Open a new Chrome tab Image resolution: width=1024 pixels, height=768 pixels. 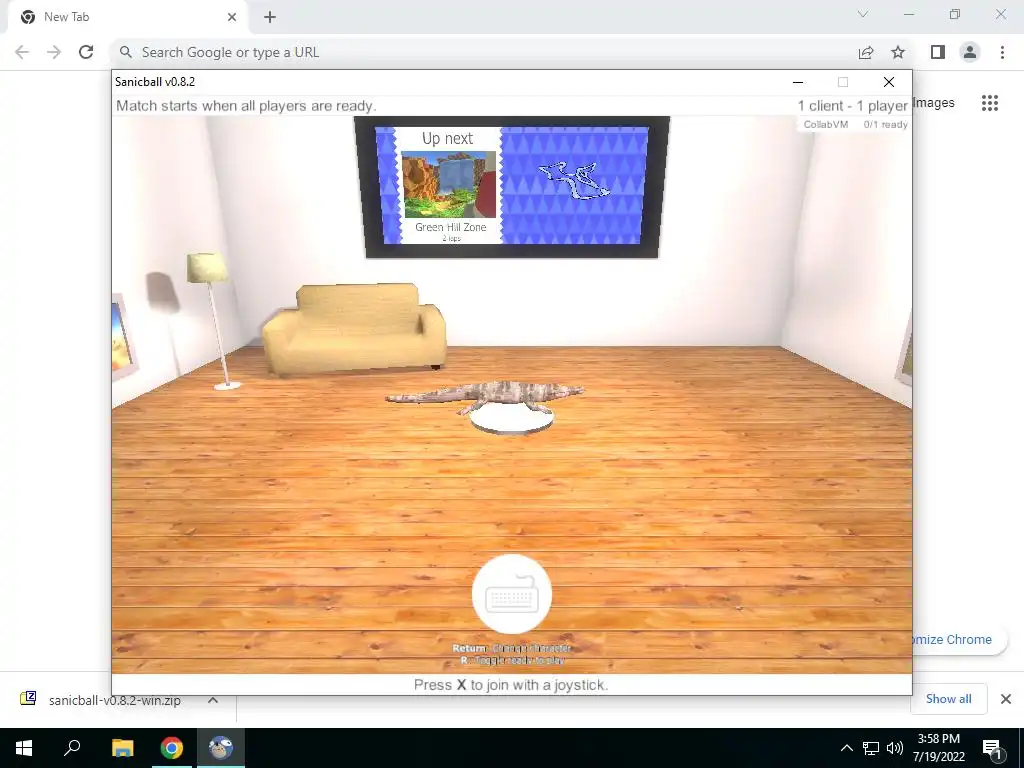(270, 17)
